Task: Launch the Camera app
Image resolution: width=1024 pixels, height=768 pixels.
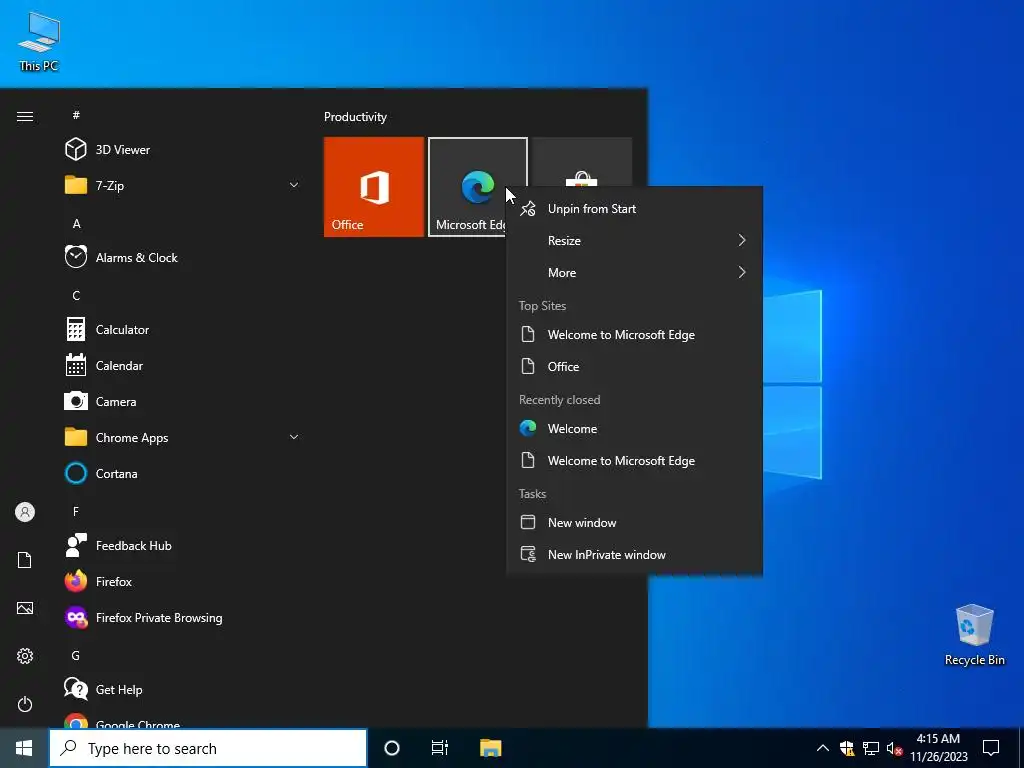Action: coord(183,402)
